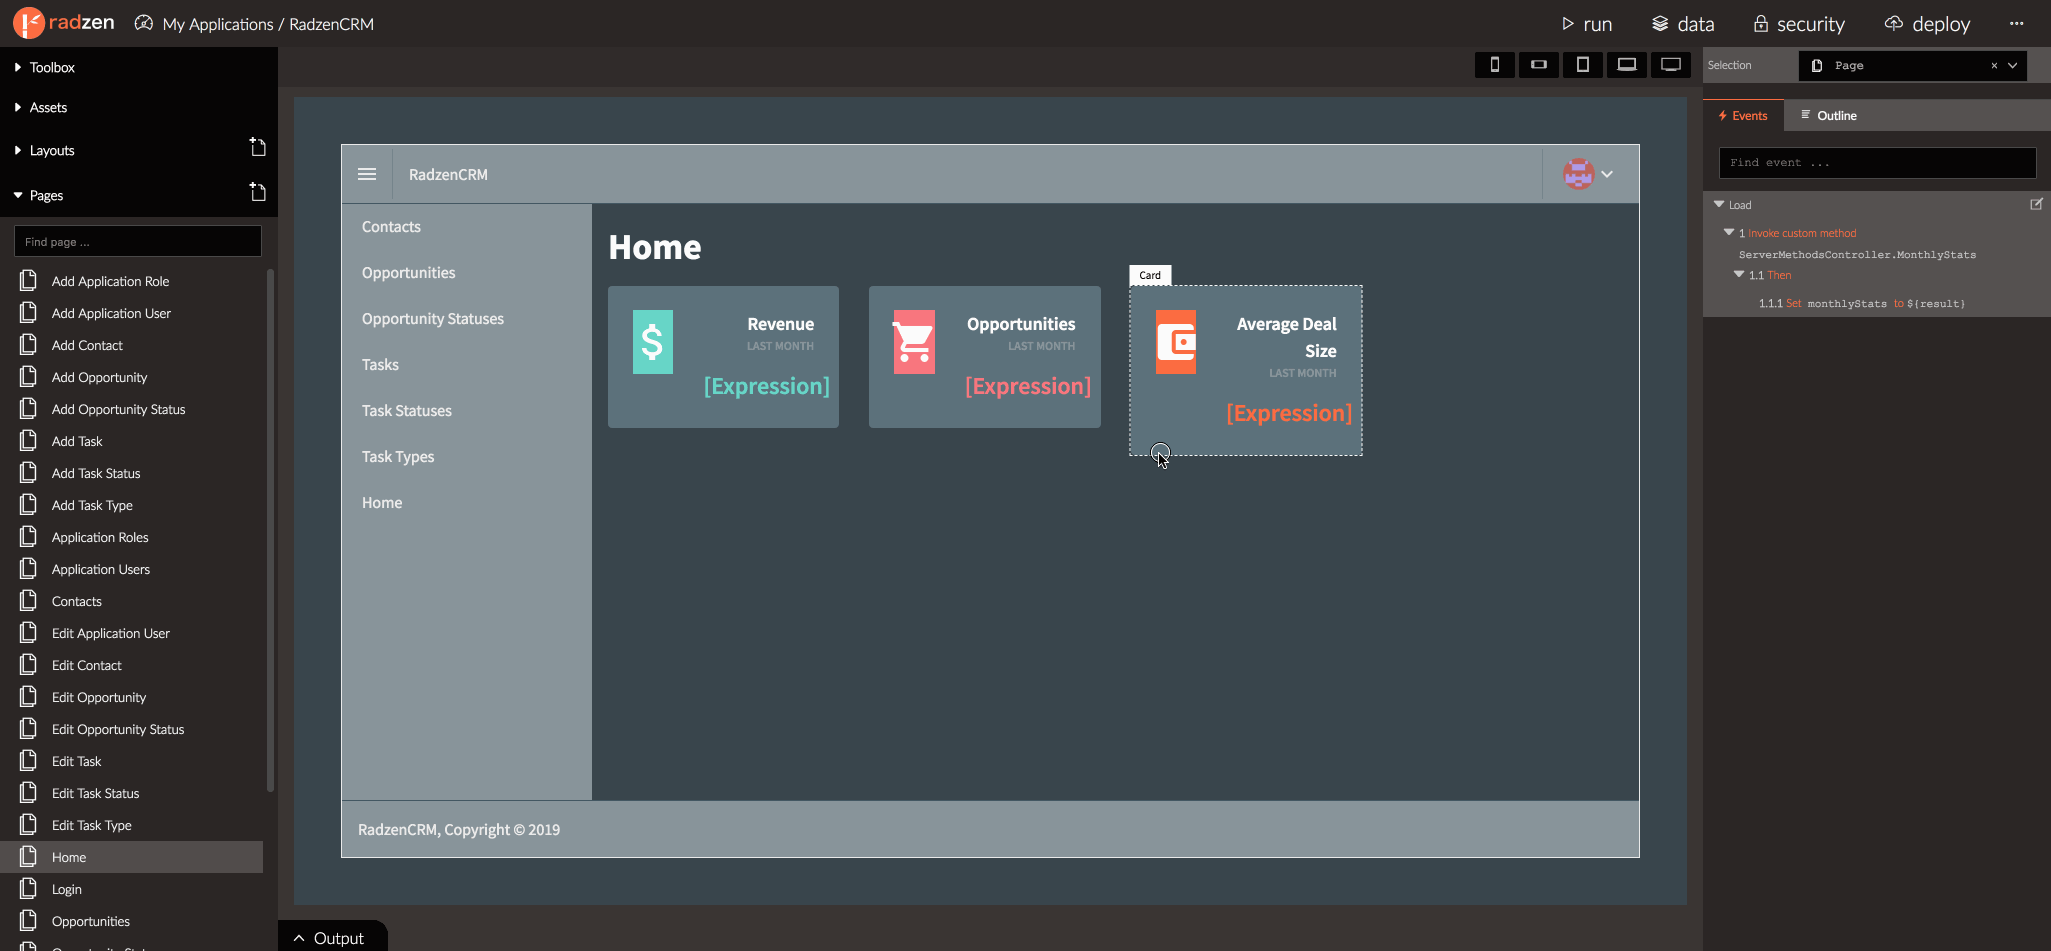Add a new page icon
This screenshot has width=2051, height=951.
pos(257,192)
